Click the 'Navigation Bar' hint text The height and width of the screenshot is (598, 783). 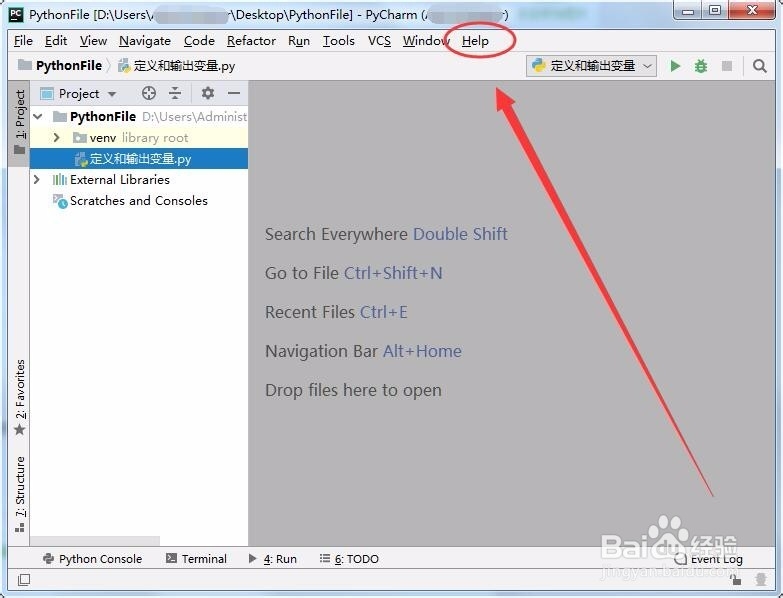321,351
